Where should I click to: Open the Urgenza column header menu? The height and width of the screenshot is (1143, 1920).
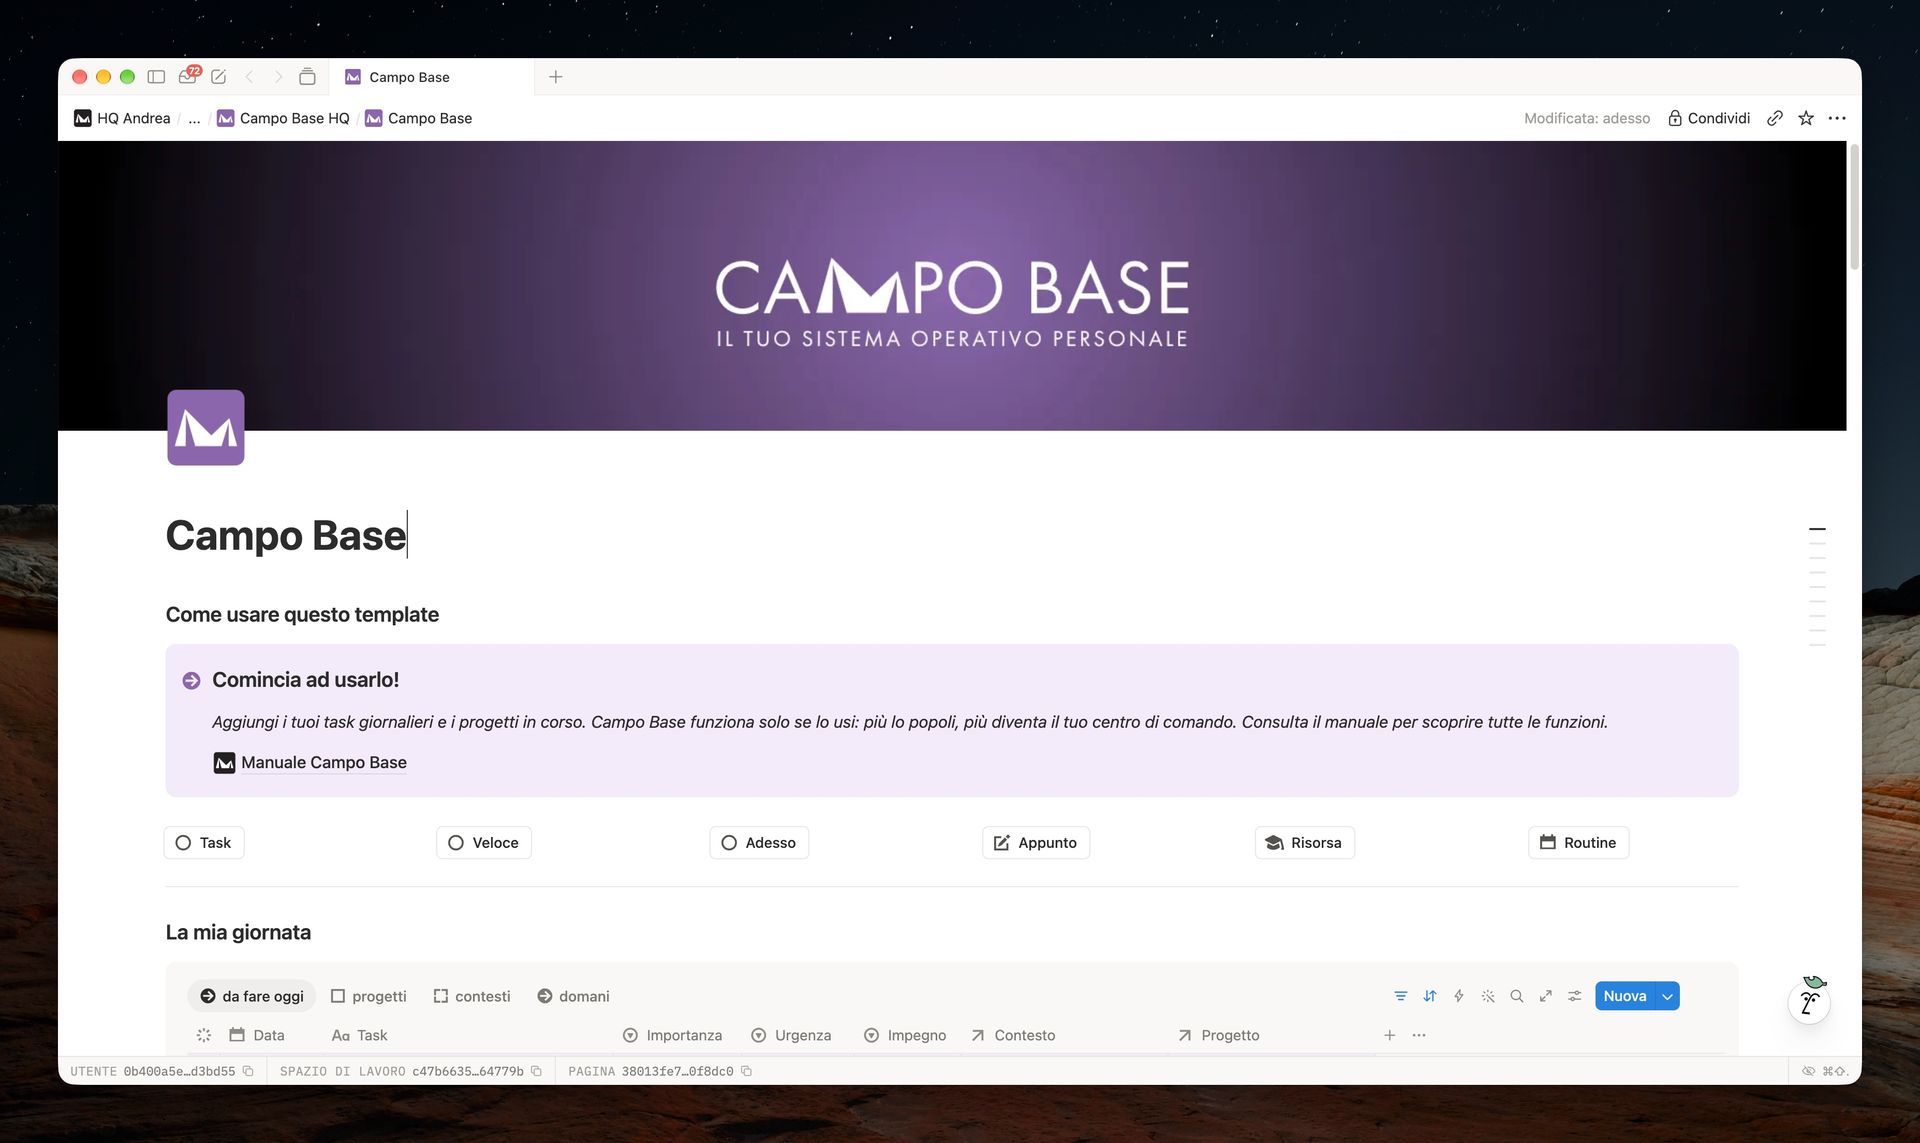[792, 1035]
